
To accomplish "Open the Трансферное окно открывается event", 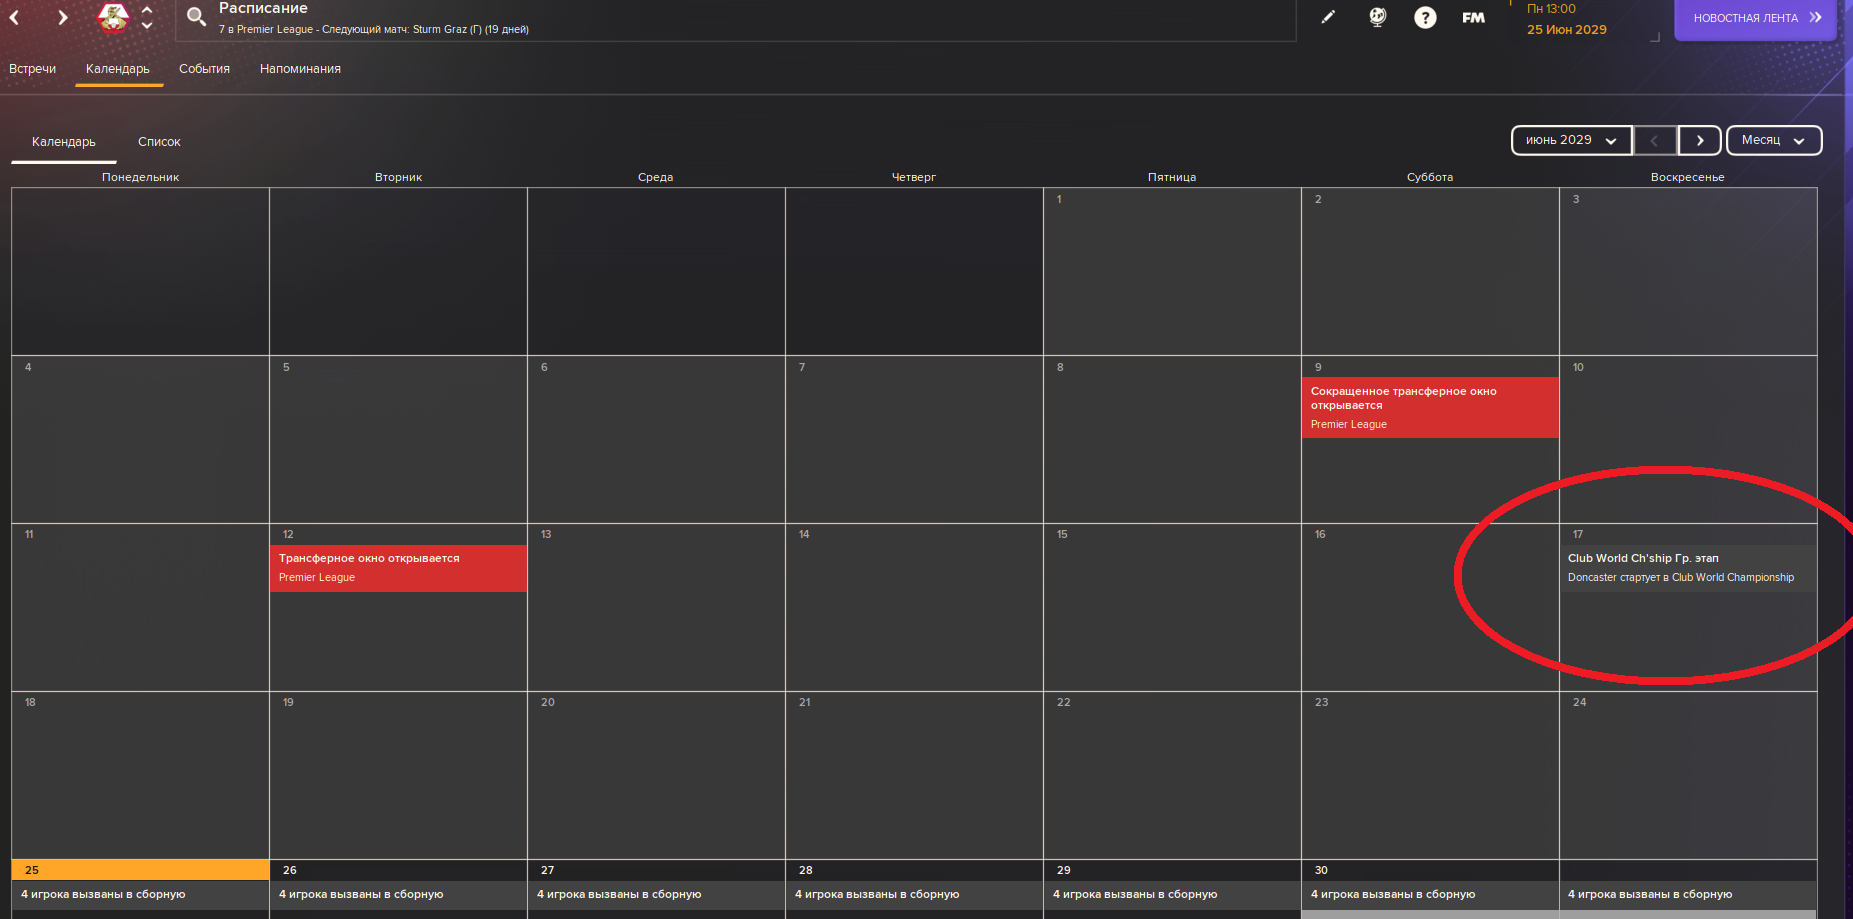I will pos(398,568).
